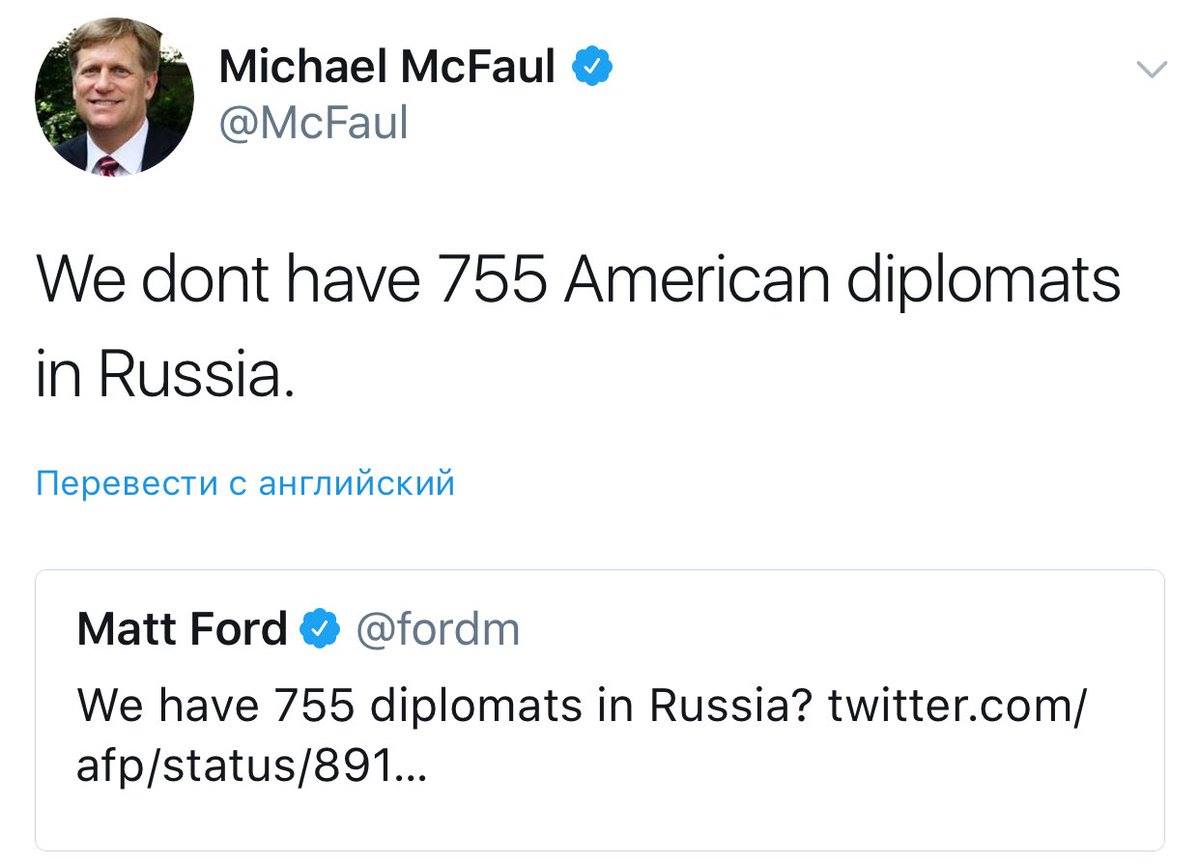Open Matt Ford's name in quoted tweet

click(x=182, y=630)
